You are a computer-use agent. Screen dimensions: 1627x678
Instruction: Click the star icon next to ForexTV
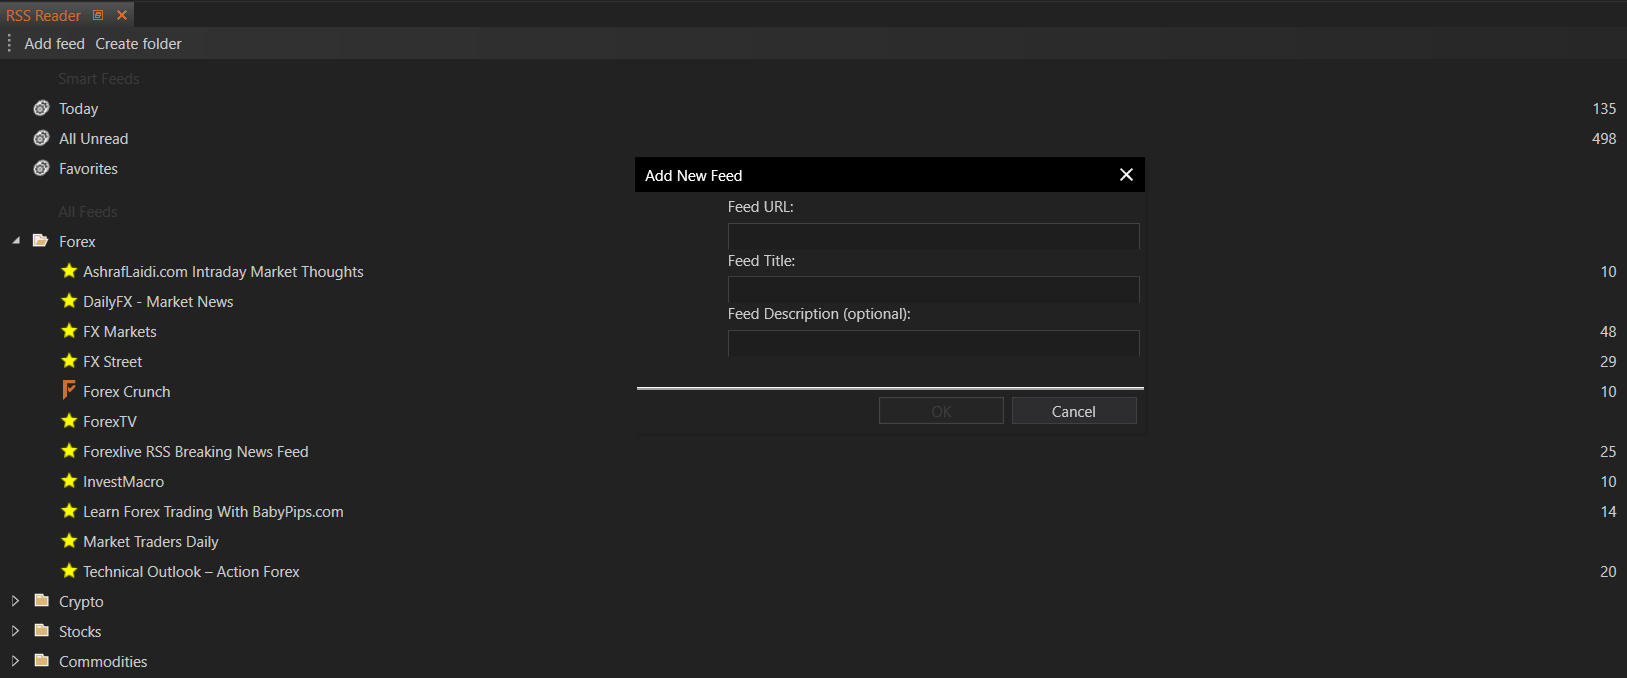(69, 421)
